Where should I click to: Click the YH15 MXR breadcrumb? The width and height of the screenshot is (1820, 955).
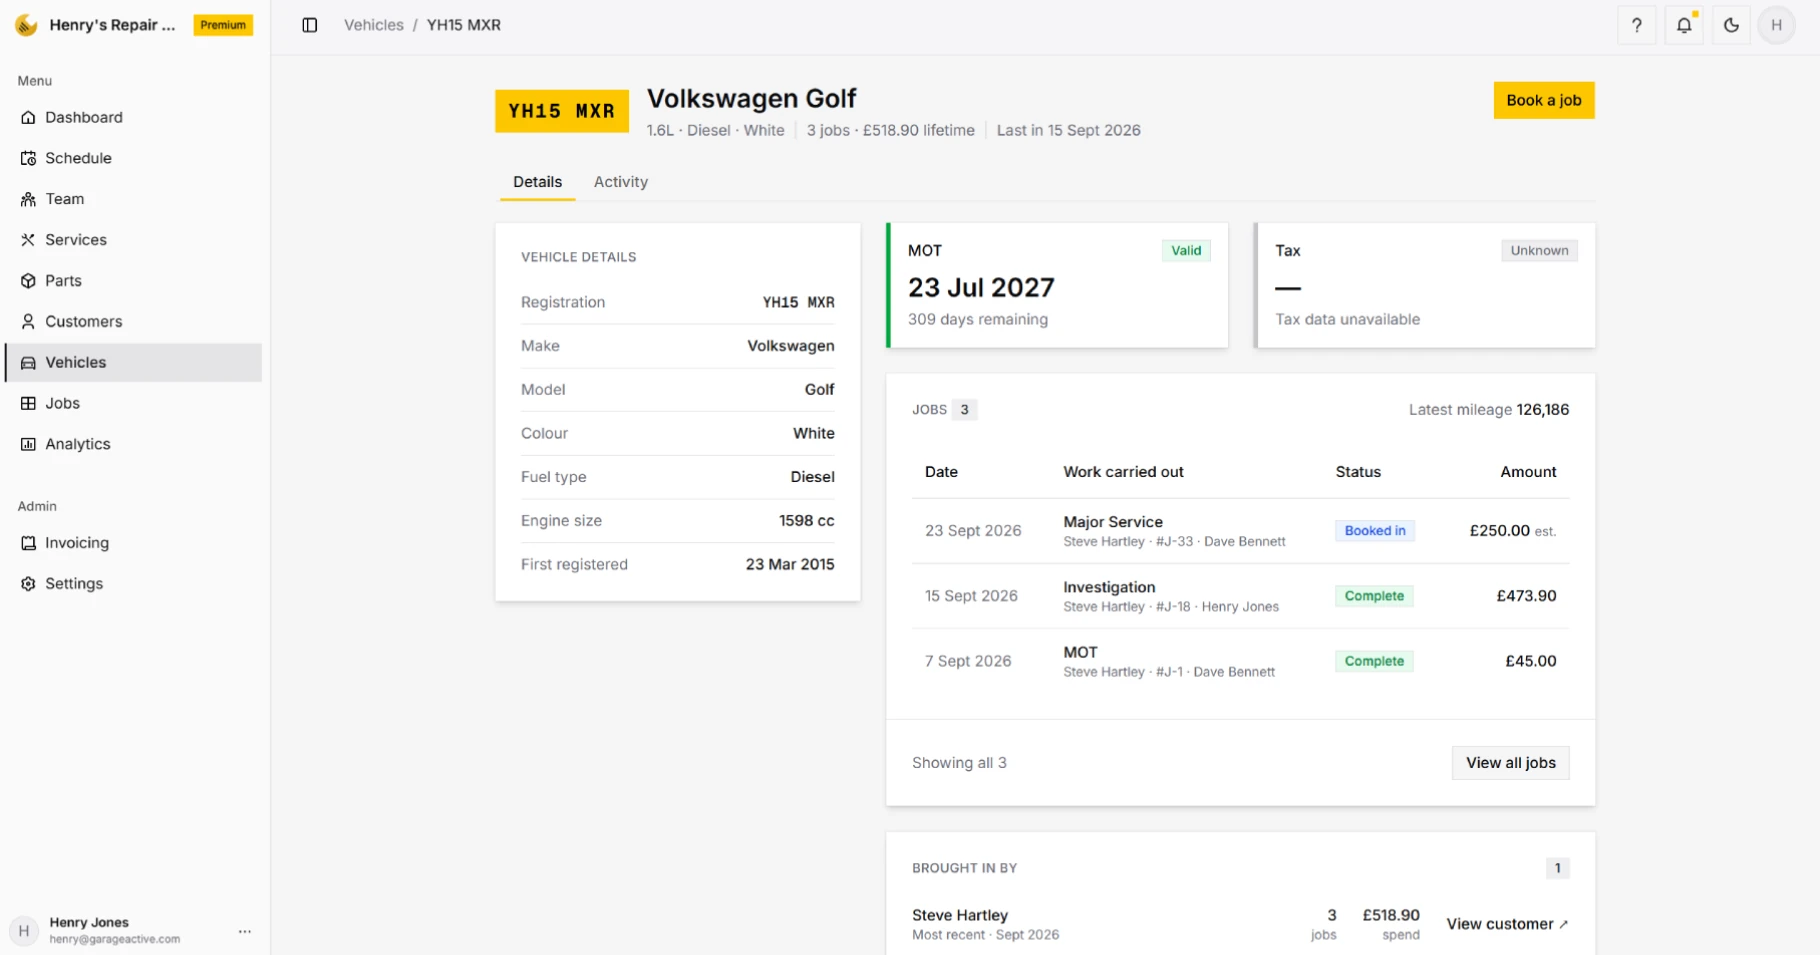coord(464,25)
